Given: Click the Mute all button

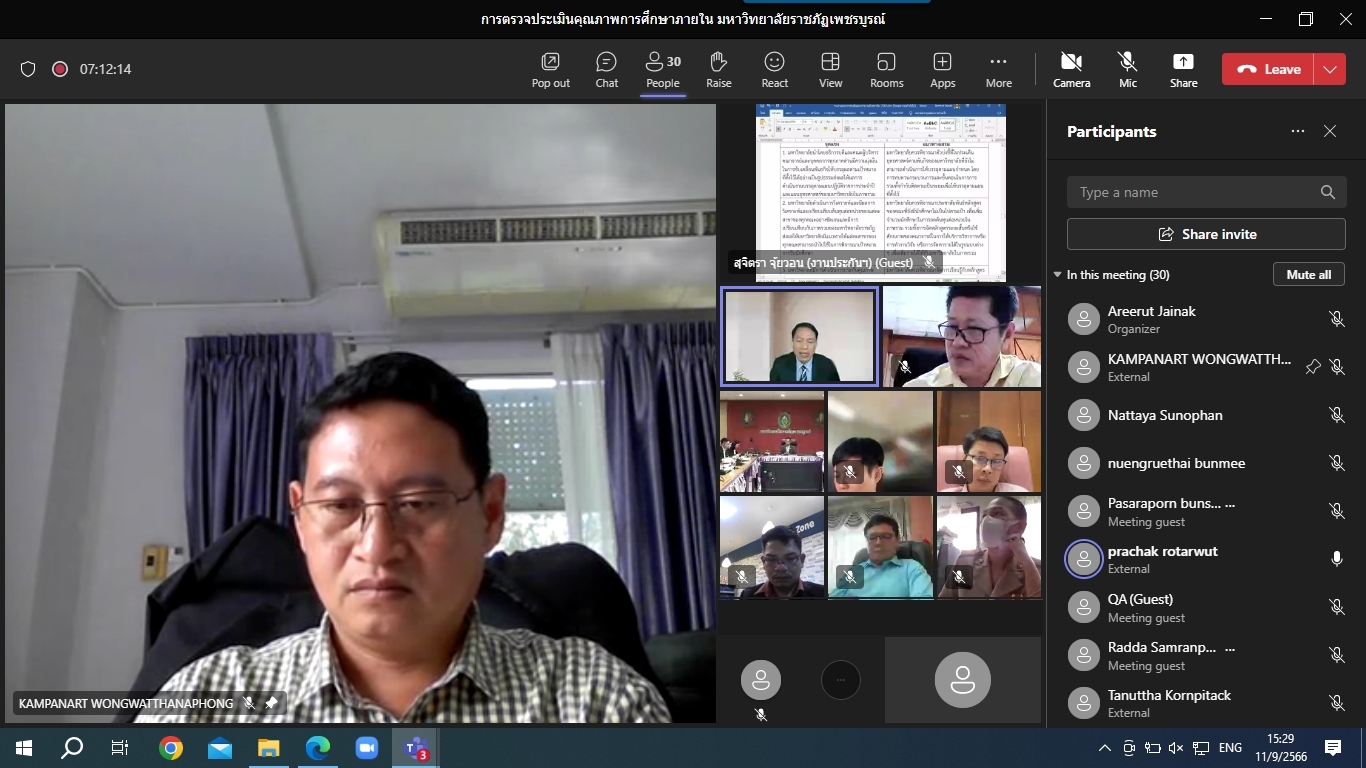Looking at the screenshot, I should 1308,275.
